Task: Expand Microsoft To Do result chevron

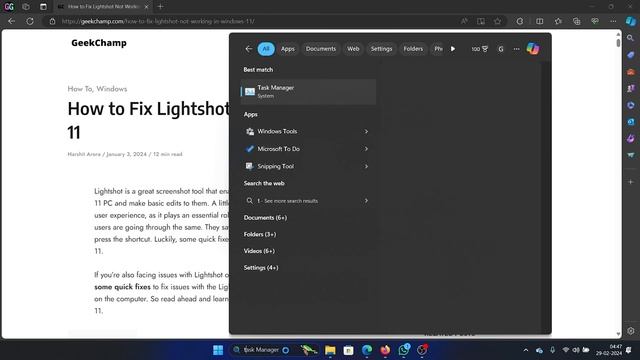Action: point(366,149)
